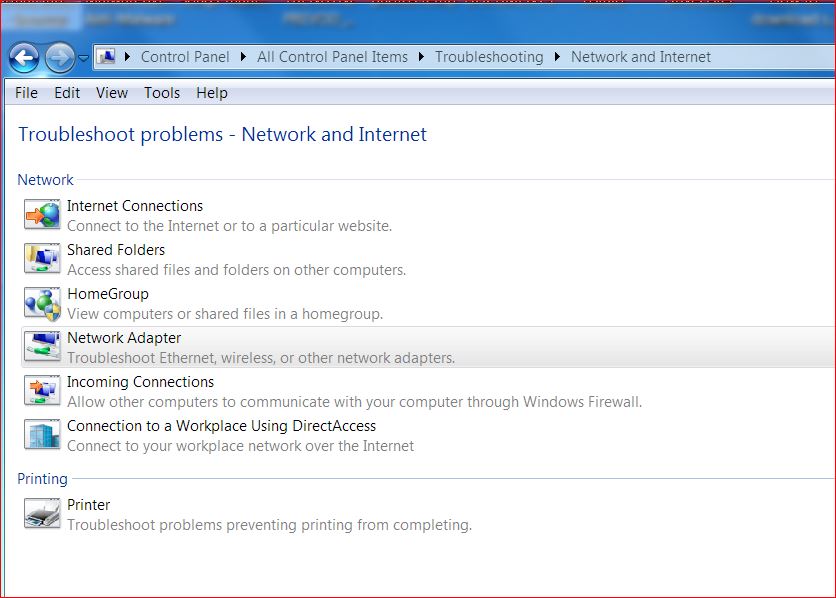Click the HomeGroup troubleshooter icon

click(x=42, y=302)
